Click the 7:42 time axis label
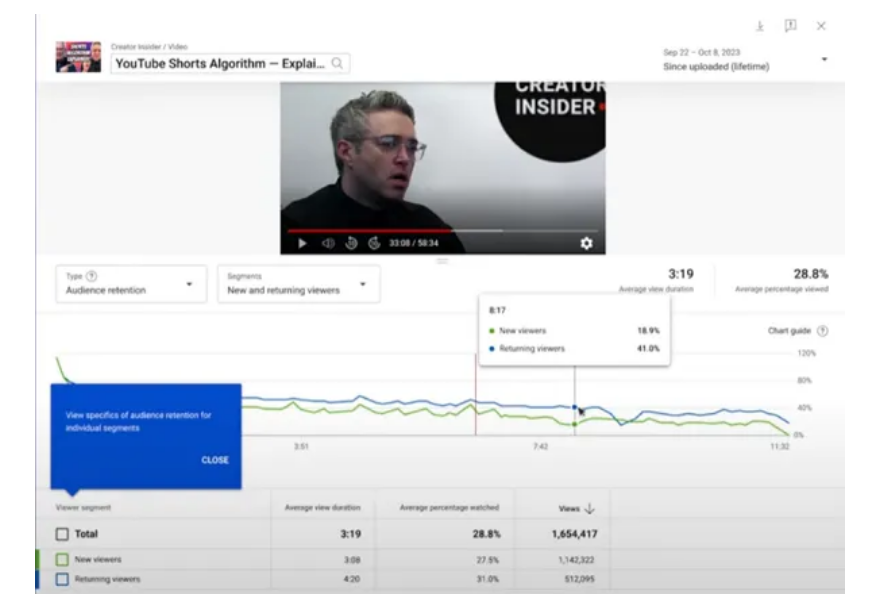This screenshot has height=608, width=888. (x=540, y=447)
